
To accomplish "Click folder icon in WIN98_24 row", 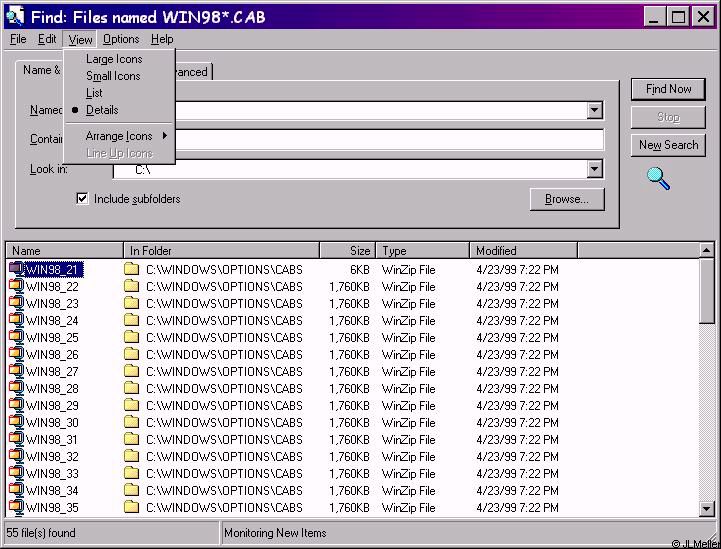I will (x=132, y=320).
